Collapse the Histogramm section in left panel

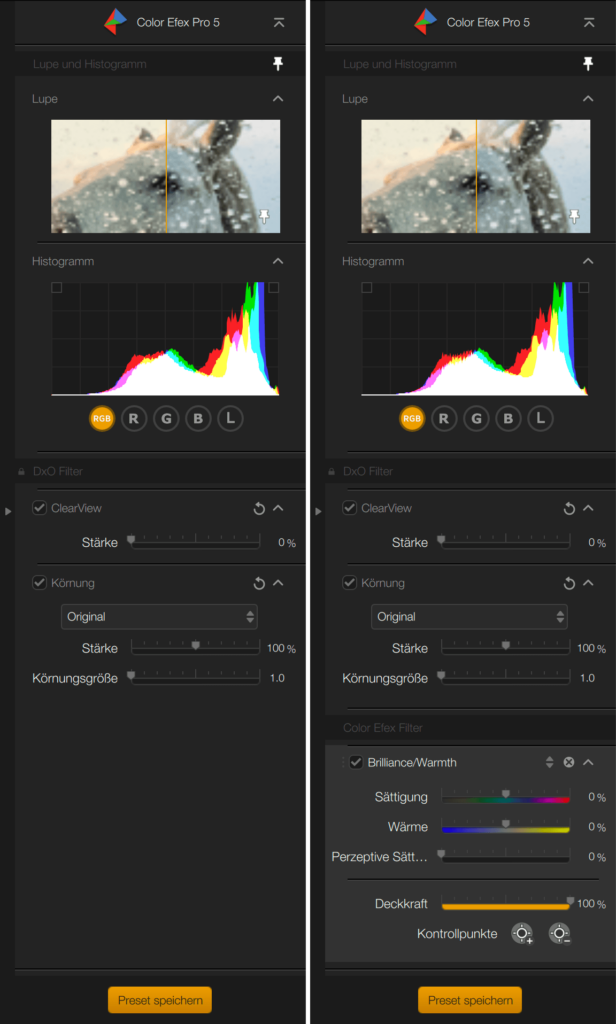coord(278,261)
